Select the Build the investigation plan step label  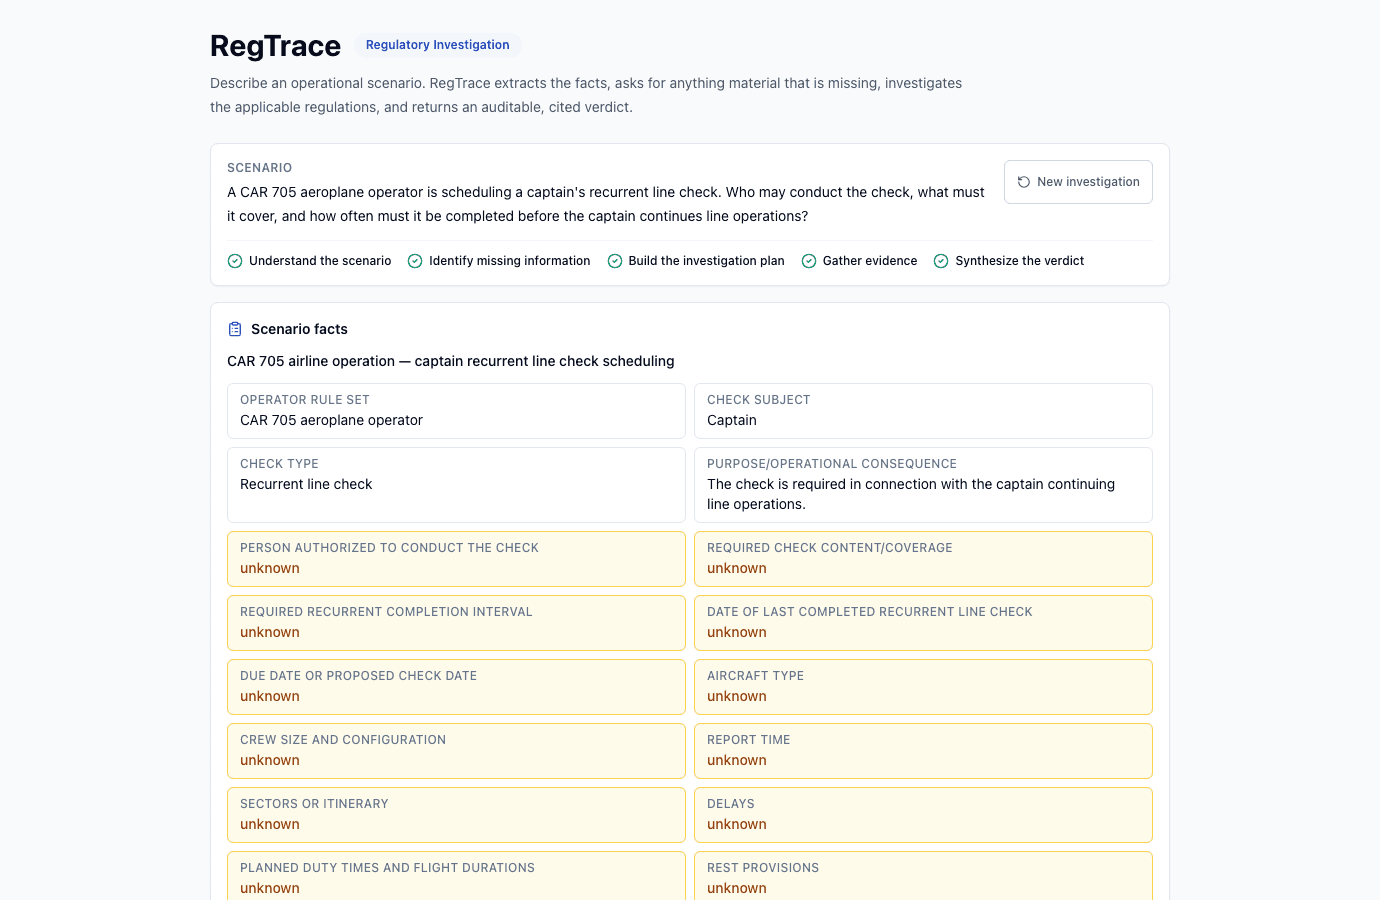707,261
